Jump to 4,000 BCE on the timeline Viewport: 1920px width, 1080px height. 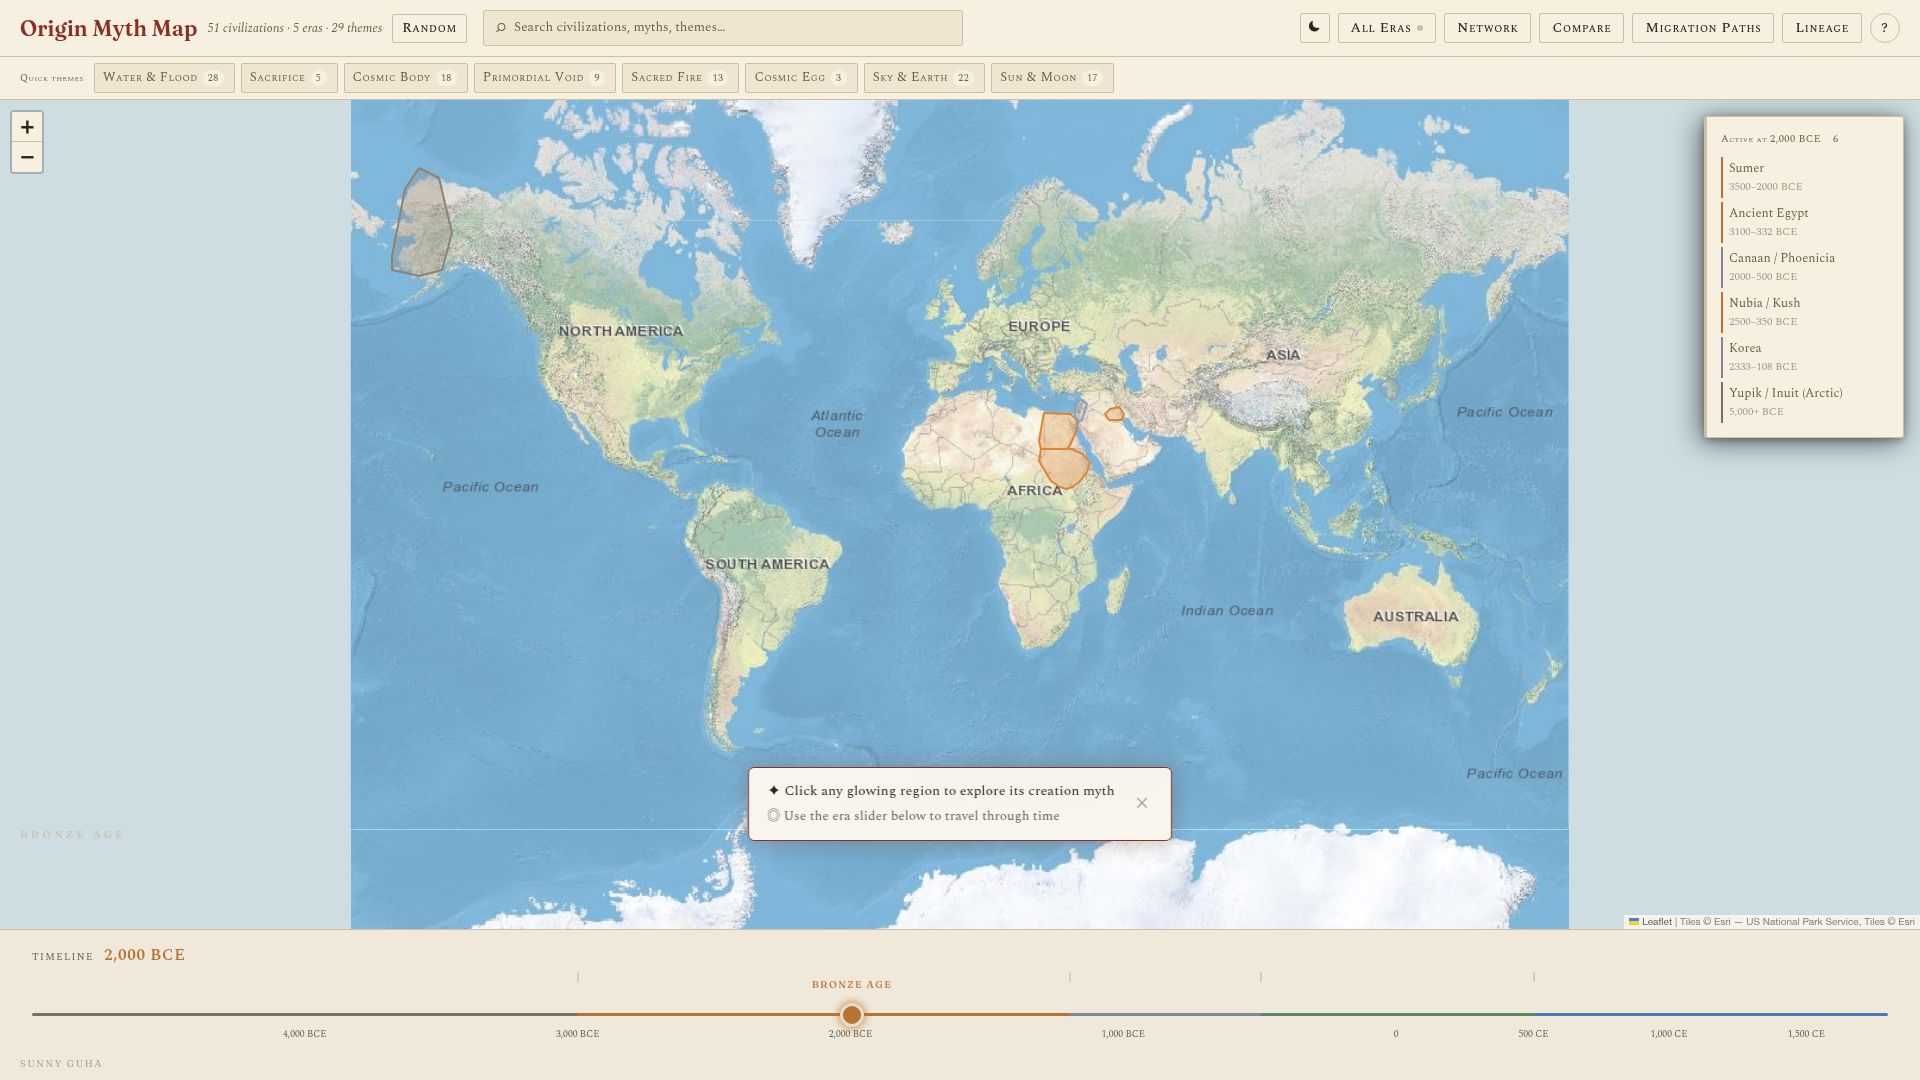point(304,1034)
